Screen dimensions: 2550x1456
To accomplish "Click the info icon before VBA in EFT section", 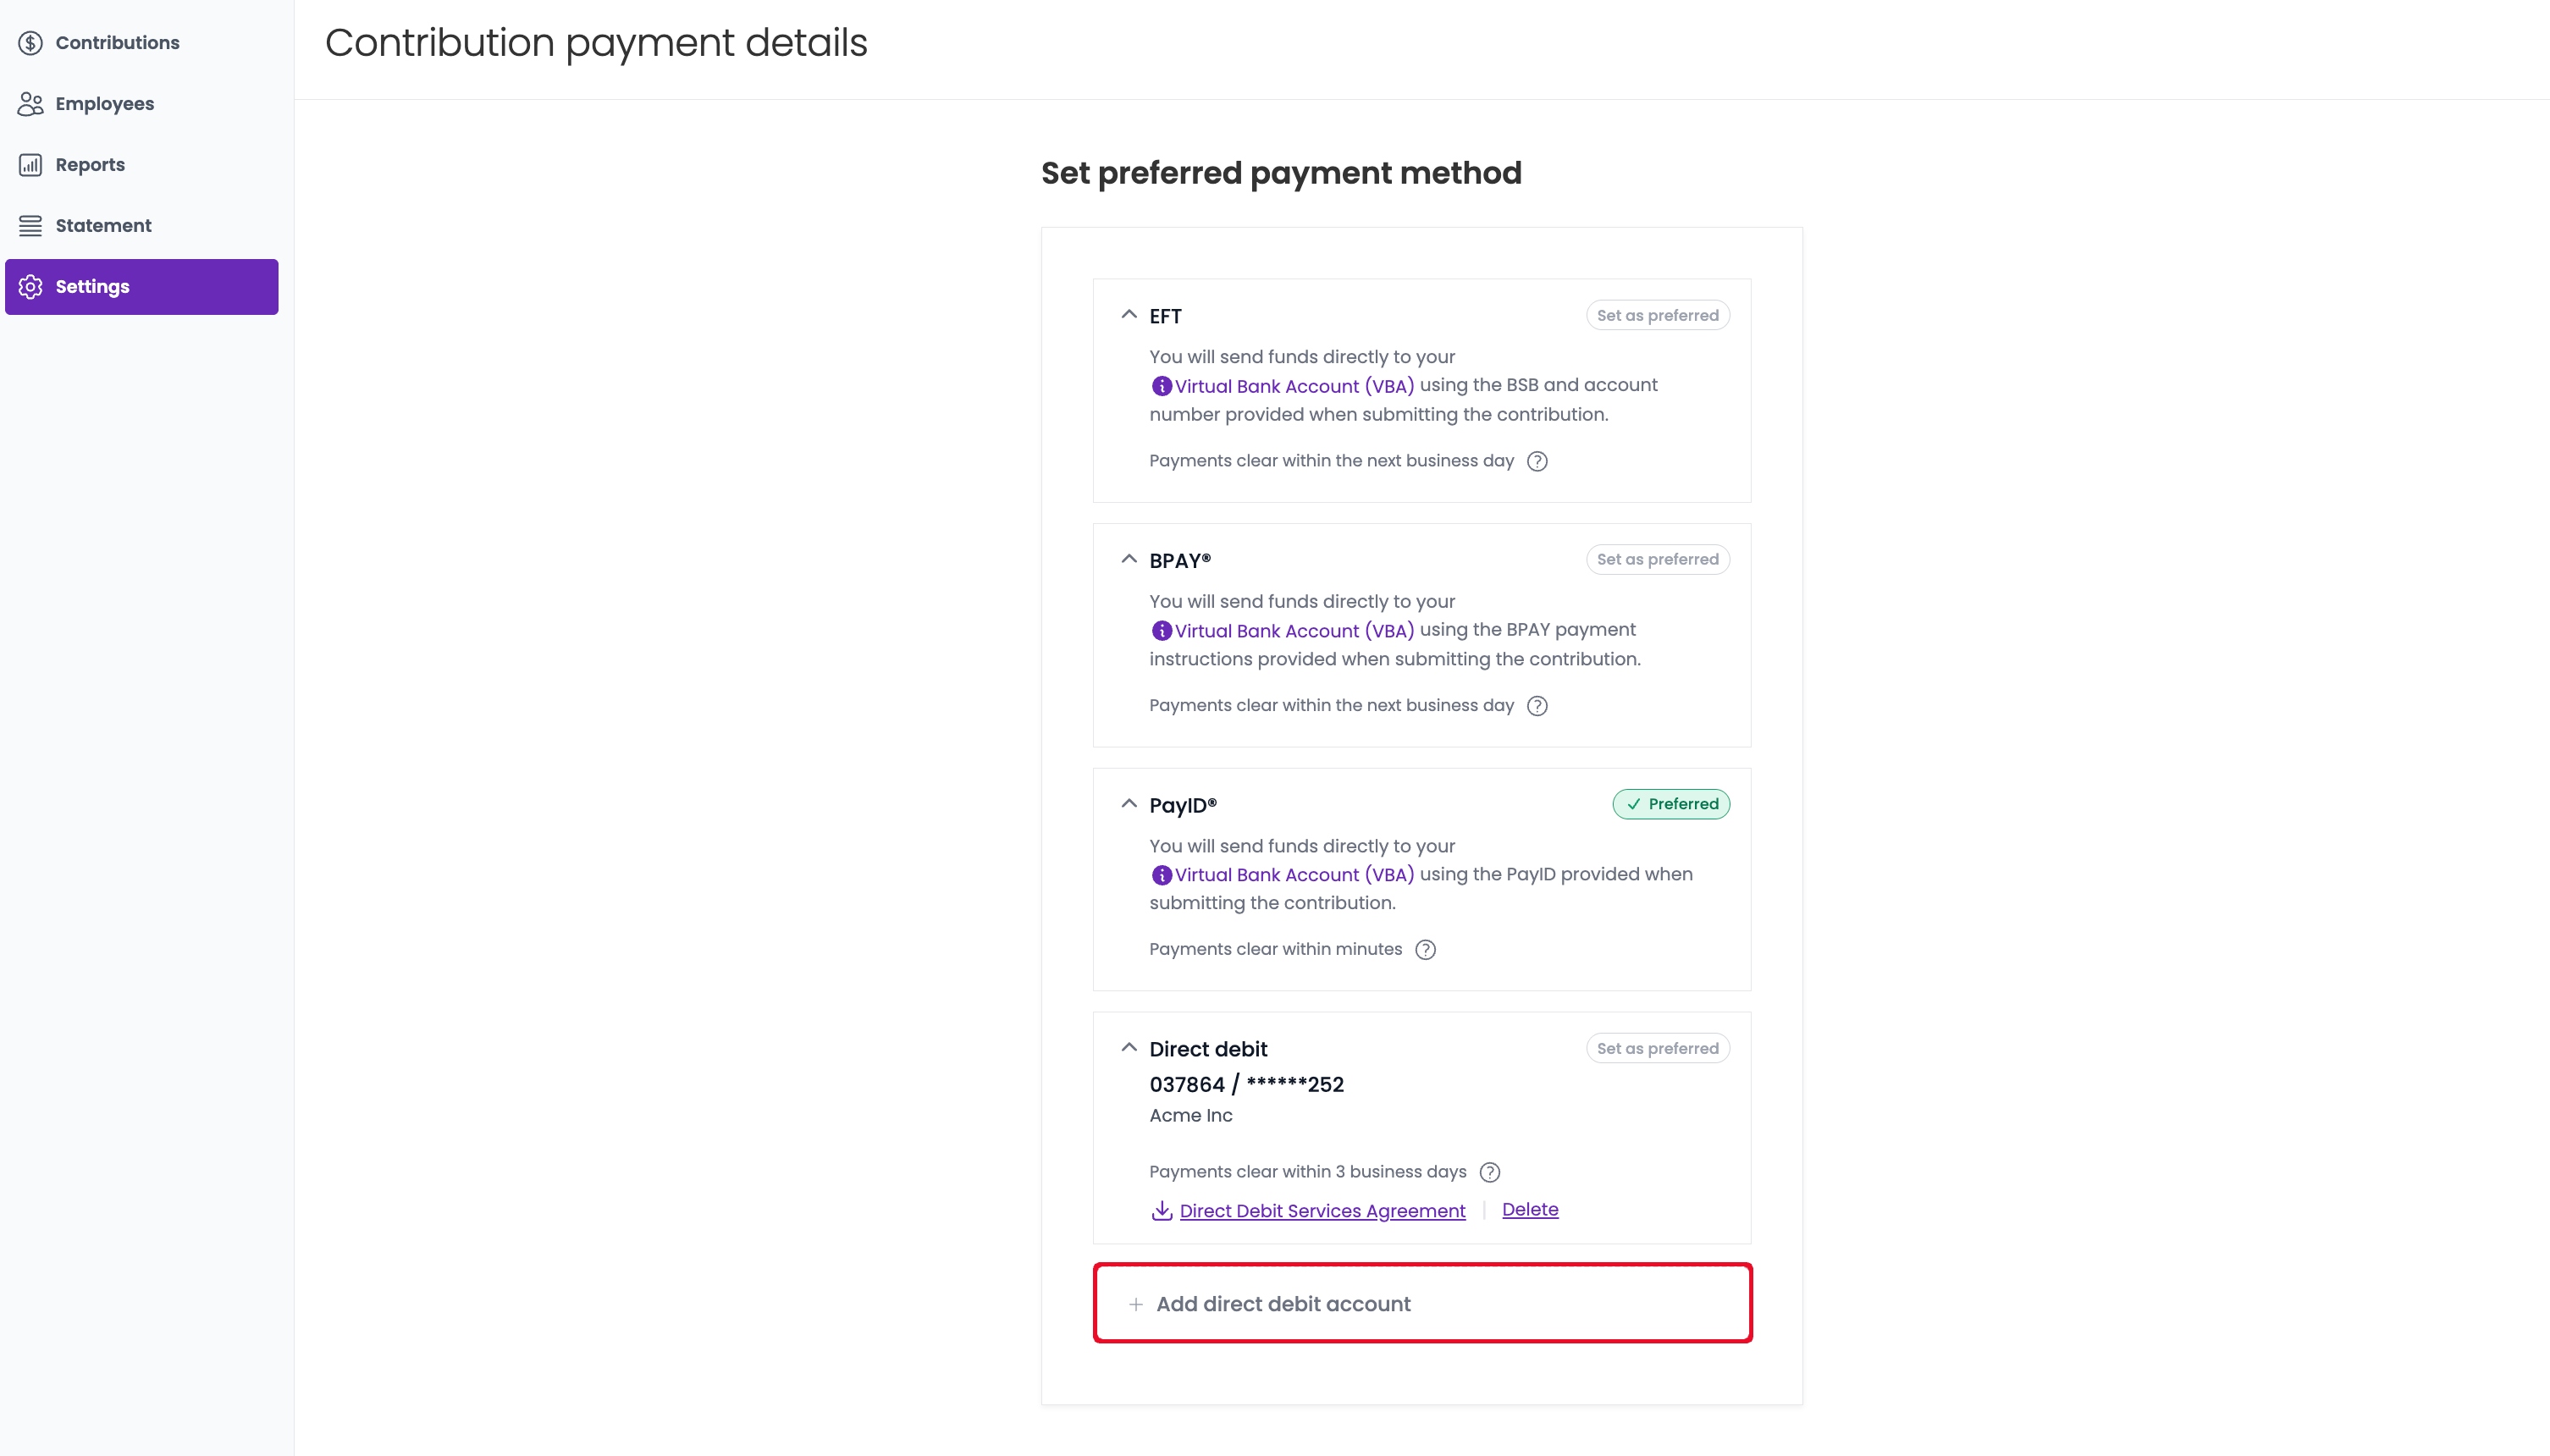I will click(1161, 386).
